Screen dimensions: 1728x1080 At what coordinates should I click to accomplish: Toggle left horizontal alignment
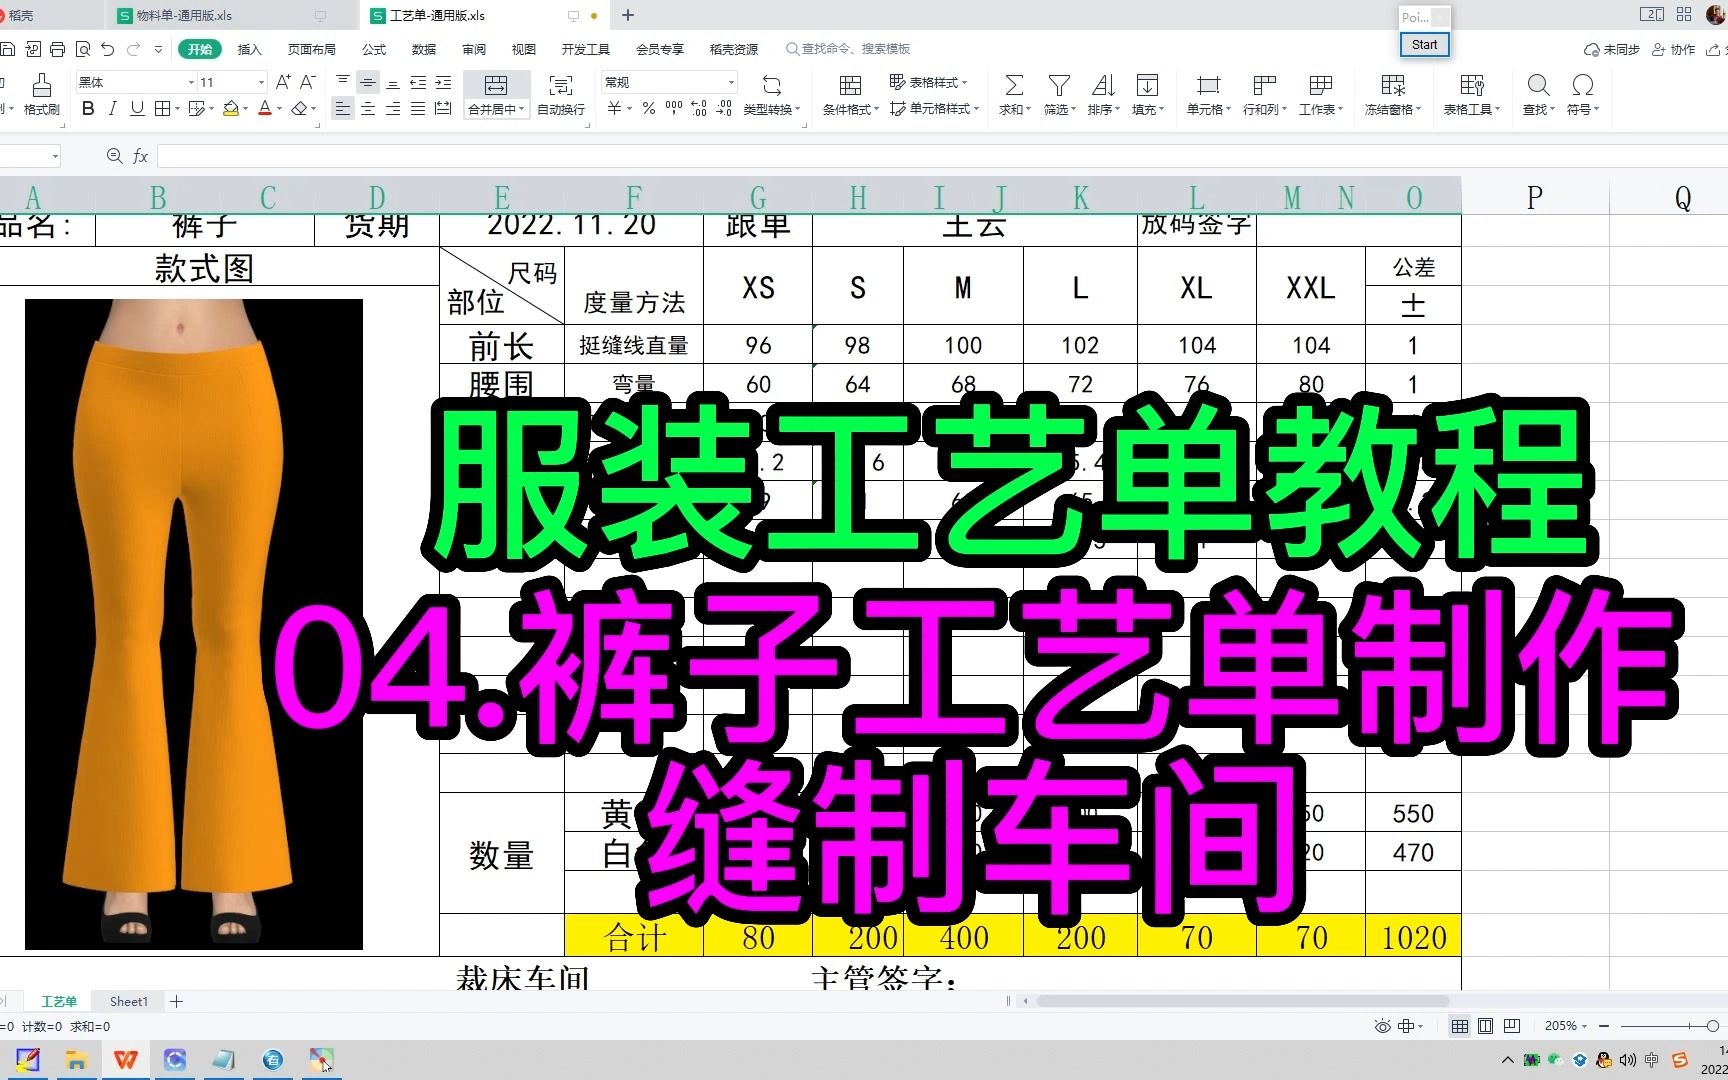tap(343, 109)
